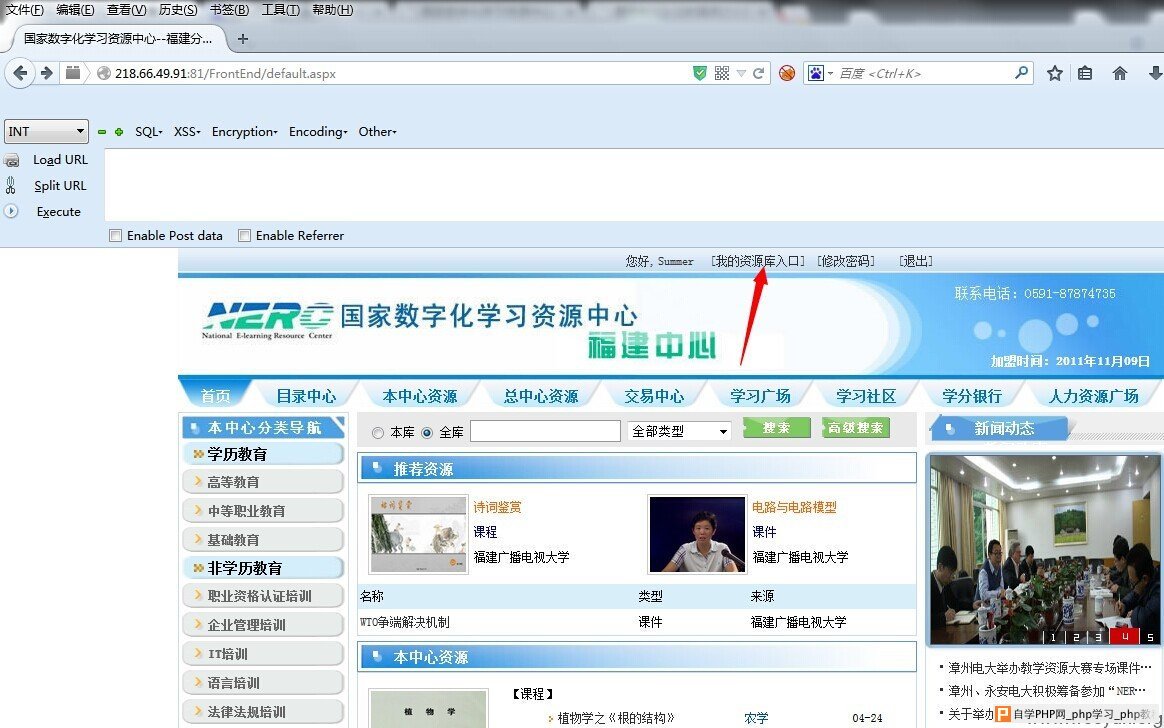
Task: Open the 文件(F) menu
Action: pos(24,10)
